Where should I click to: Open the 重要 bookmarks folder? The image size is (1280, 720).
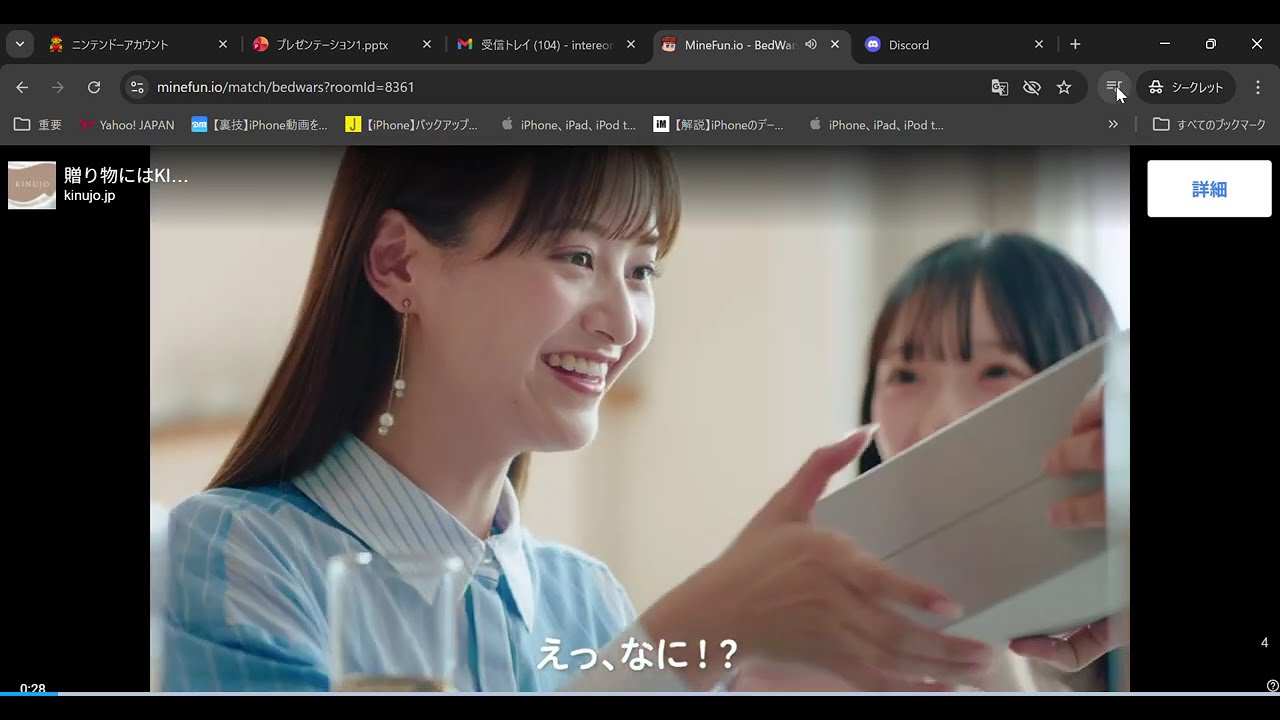click(38, 125)
